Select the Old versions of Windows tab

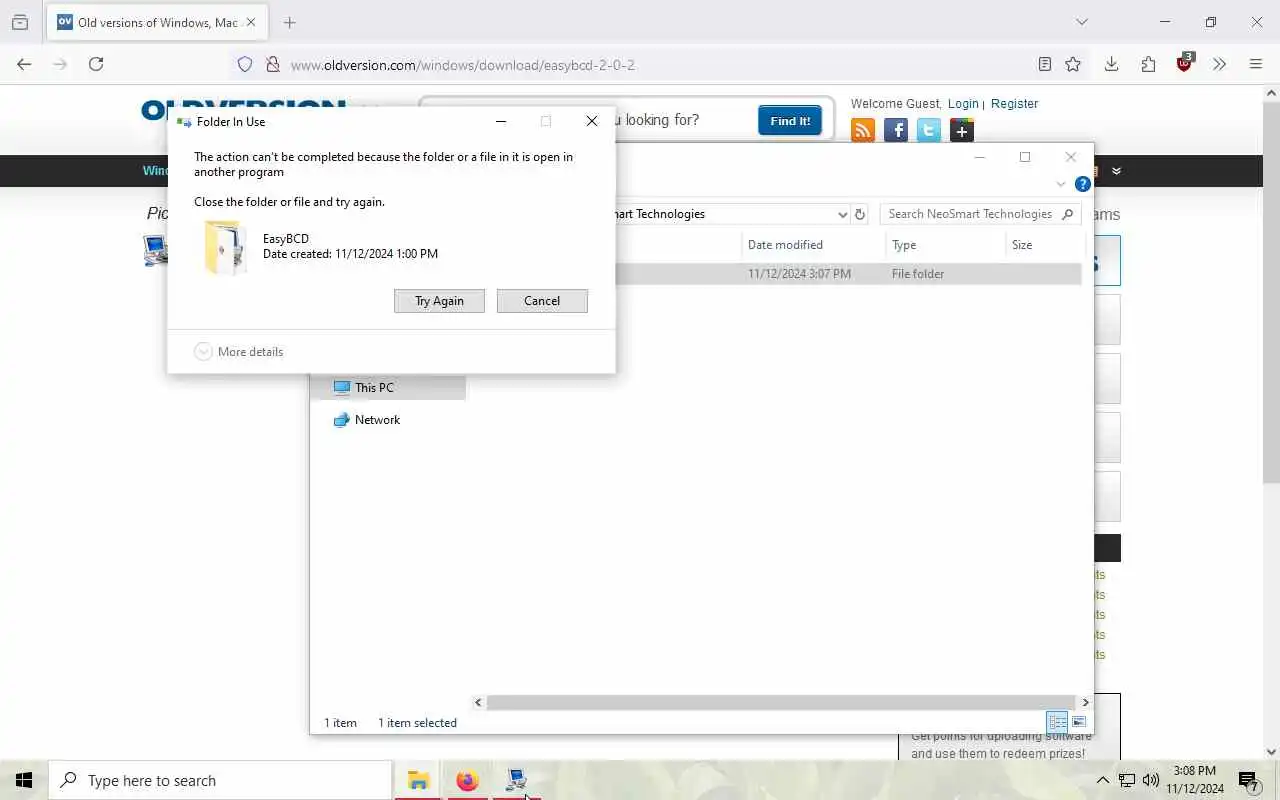click(x=157, y=22)
